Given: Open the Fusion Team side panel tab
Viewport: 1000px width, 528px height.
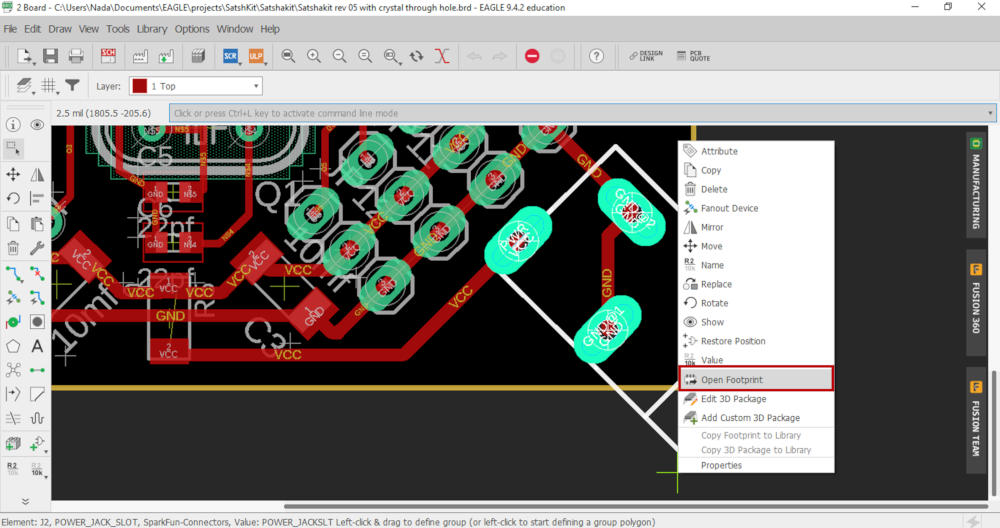Looking at the screenshot, I should pos(976,420).
